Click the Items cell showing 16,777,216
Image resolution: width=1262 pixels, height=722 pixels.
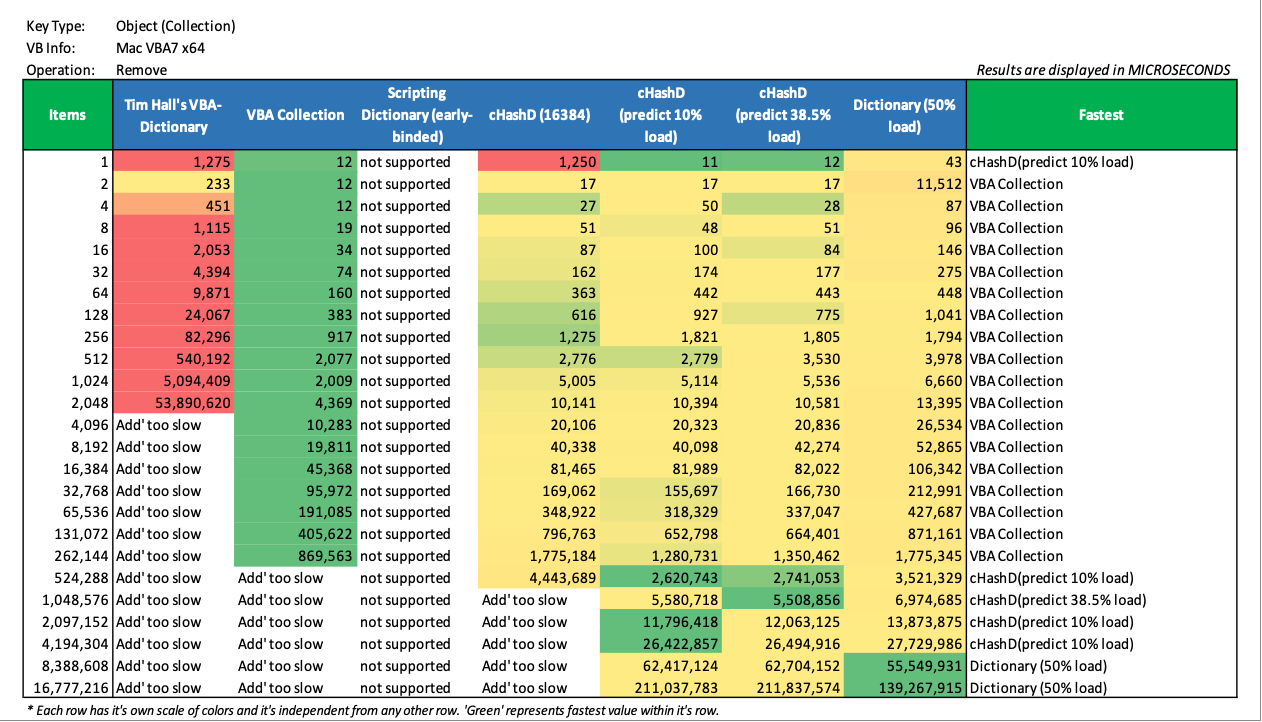(x=68, y=688)
